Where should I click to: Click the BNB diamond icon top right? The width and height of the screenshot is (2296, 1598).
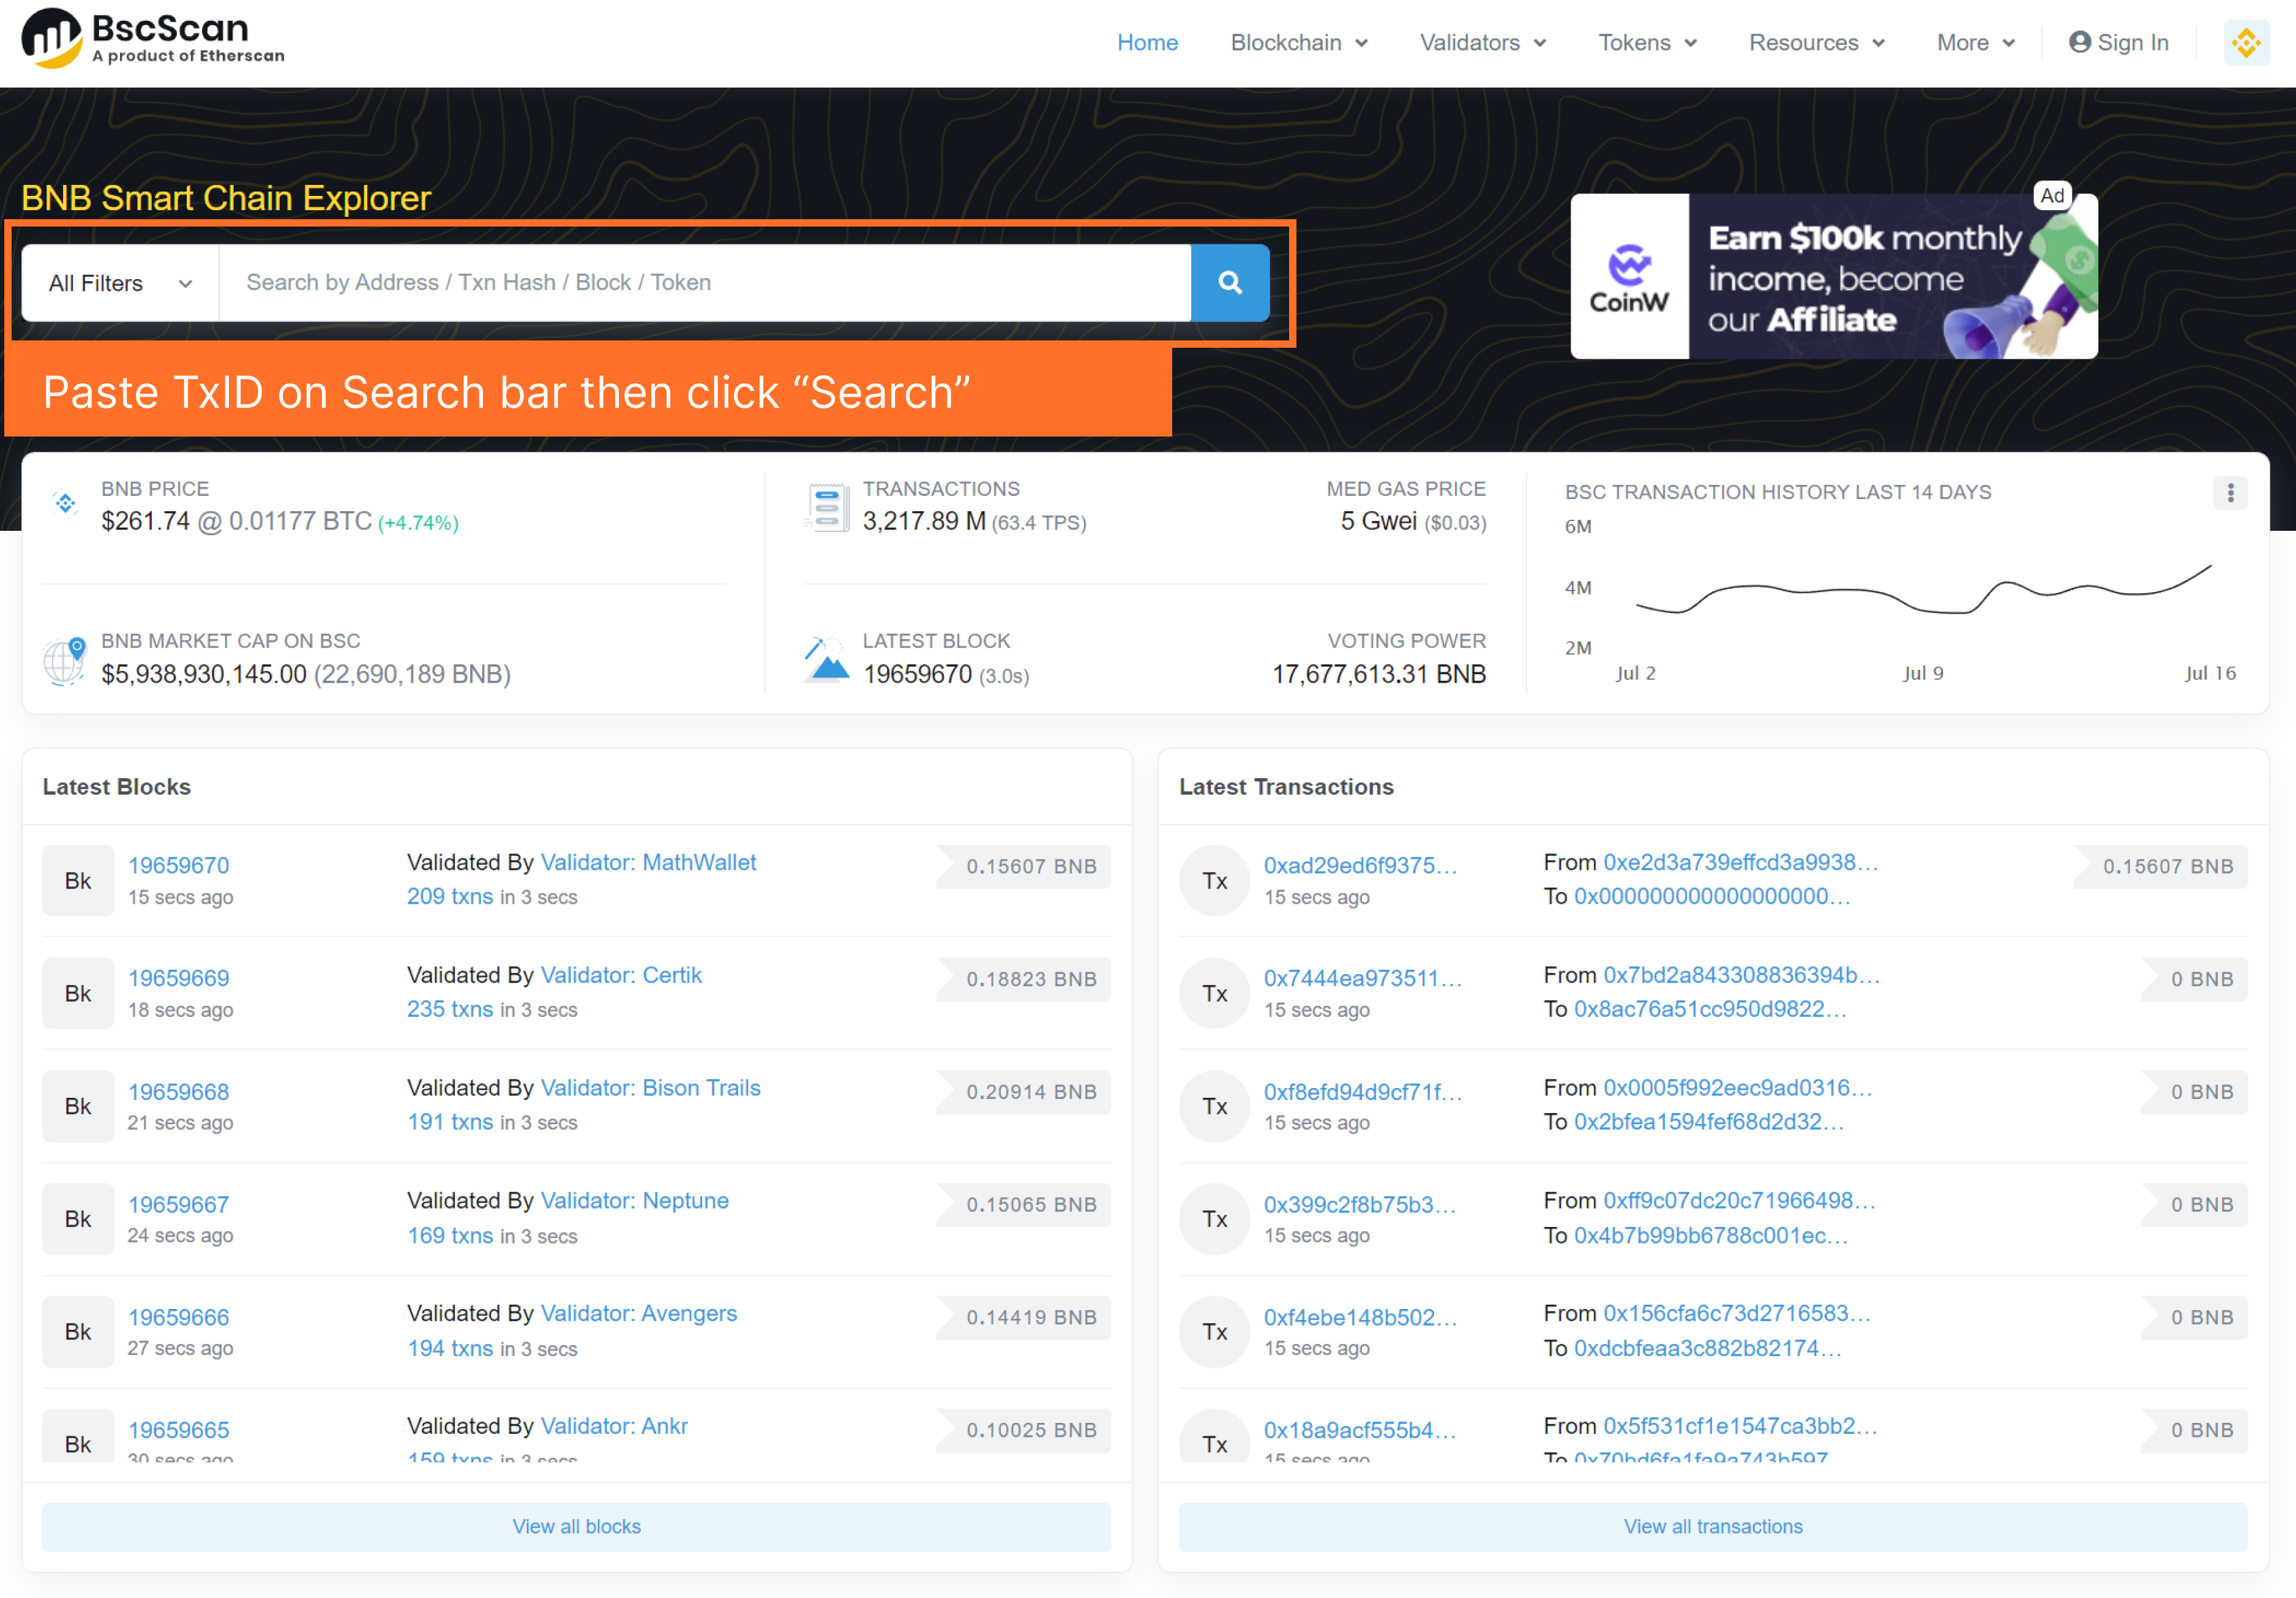tap(2246, 43)
